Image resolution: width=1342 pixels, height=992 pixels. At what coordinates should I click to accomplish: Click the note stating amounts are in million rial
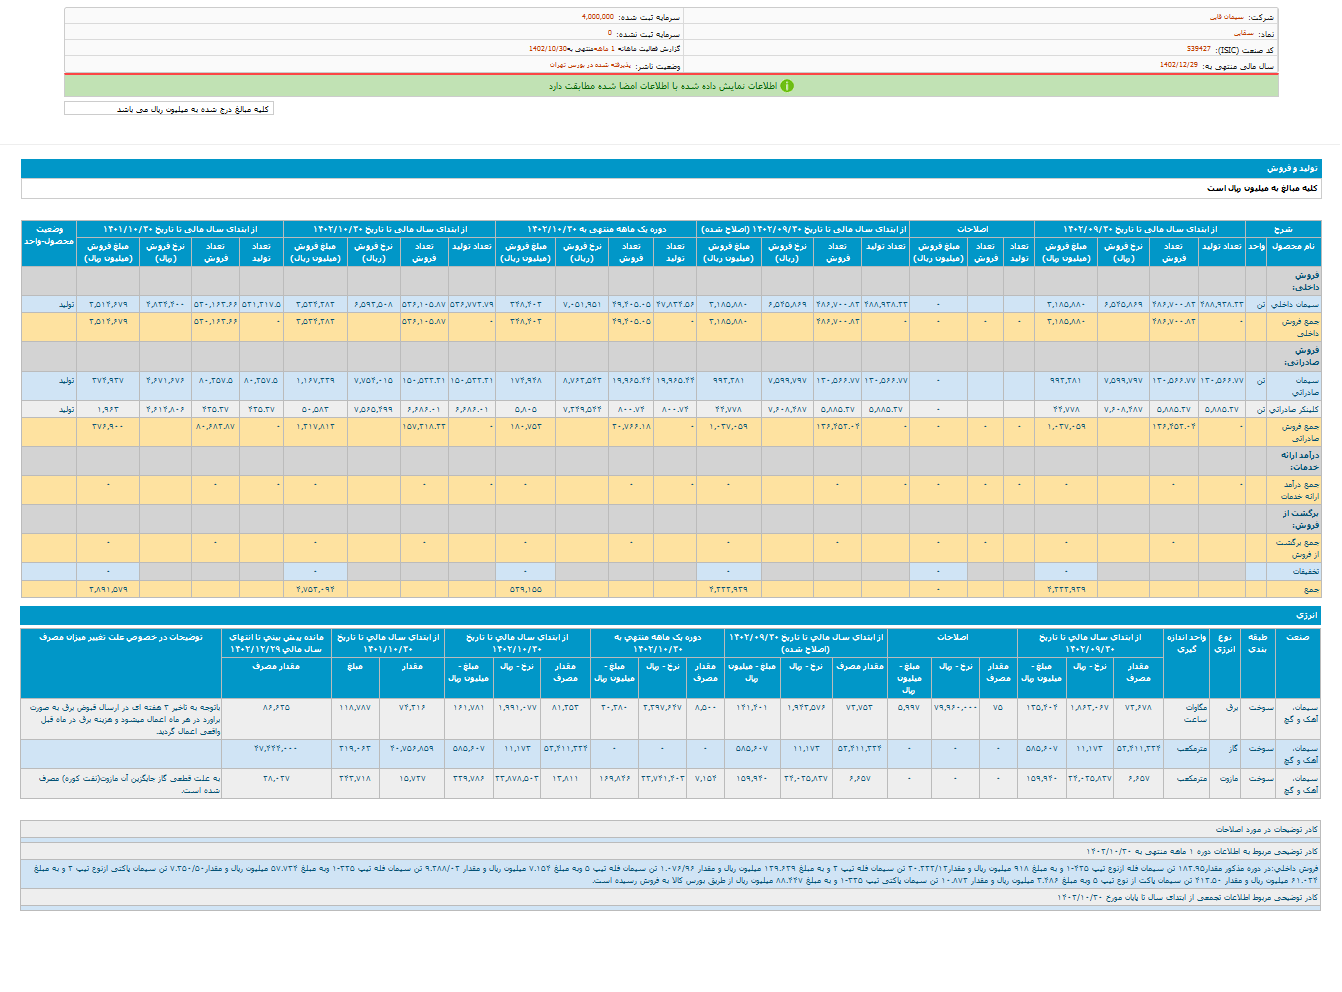pos(192,109)
